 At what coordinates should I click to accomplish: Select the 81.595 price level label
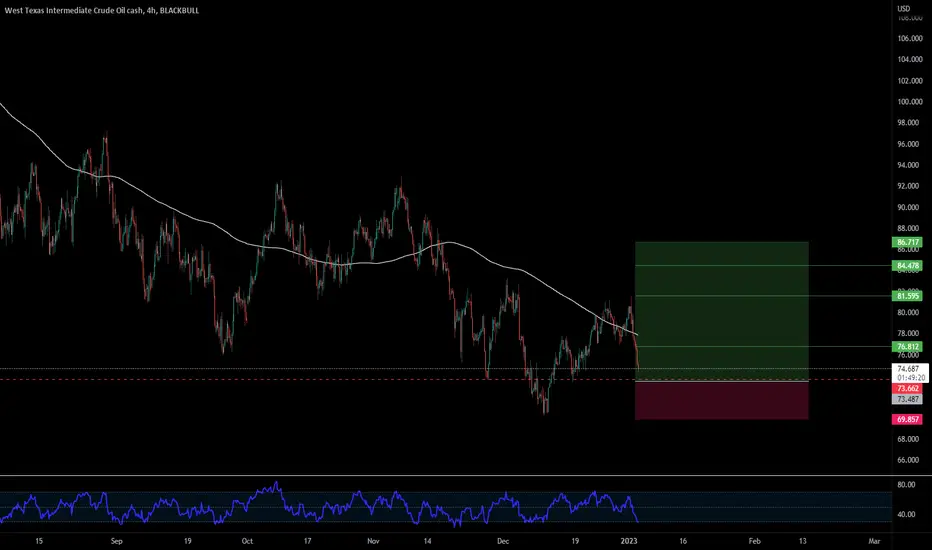pos(907,296)
